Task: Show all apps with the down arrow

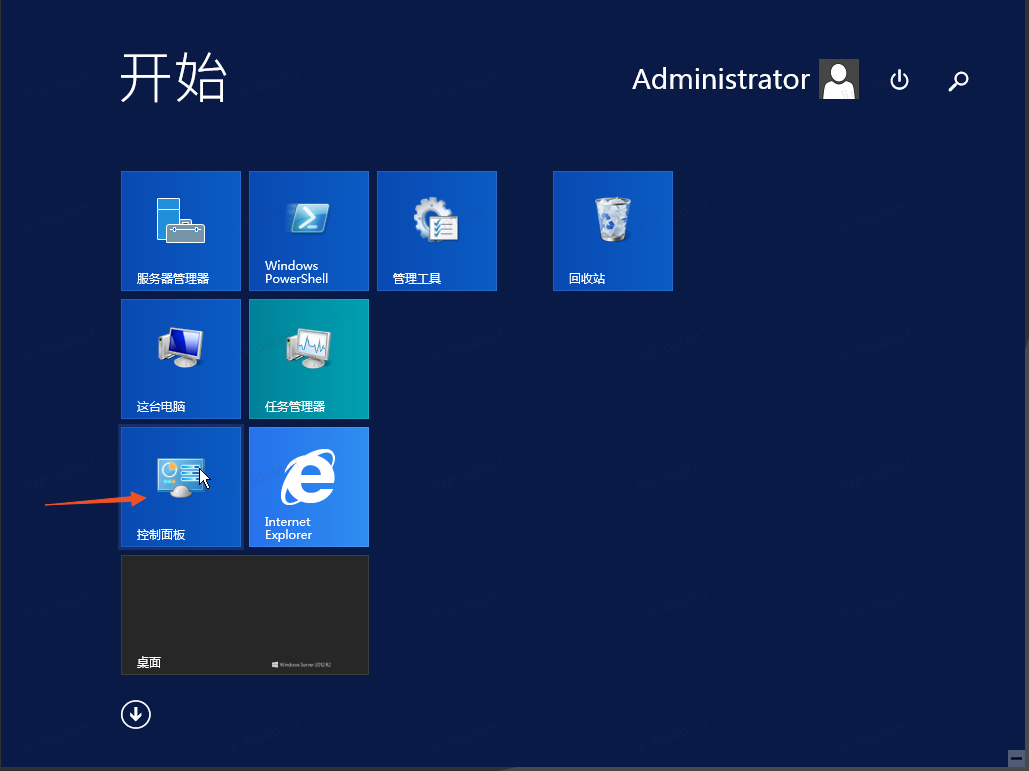Action: click(136, 714)
